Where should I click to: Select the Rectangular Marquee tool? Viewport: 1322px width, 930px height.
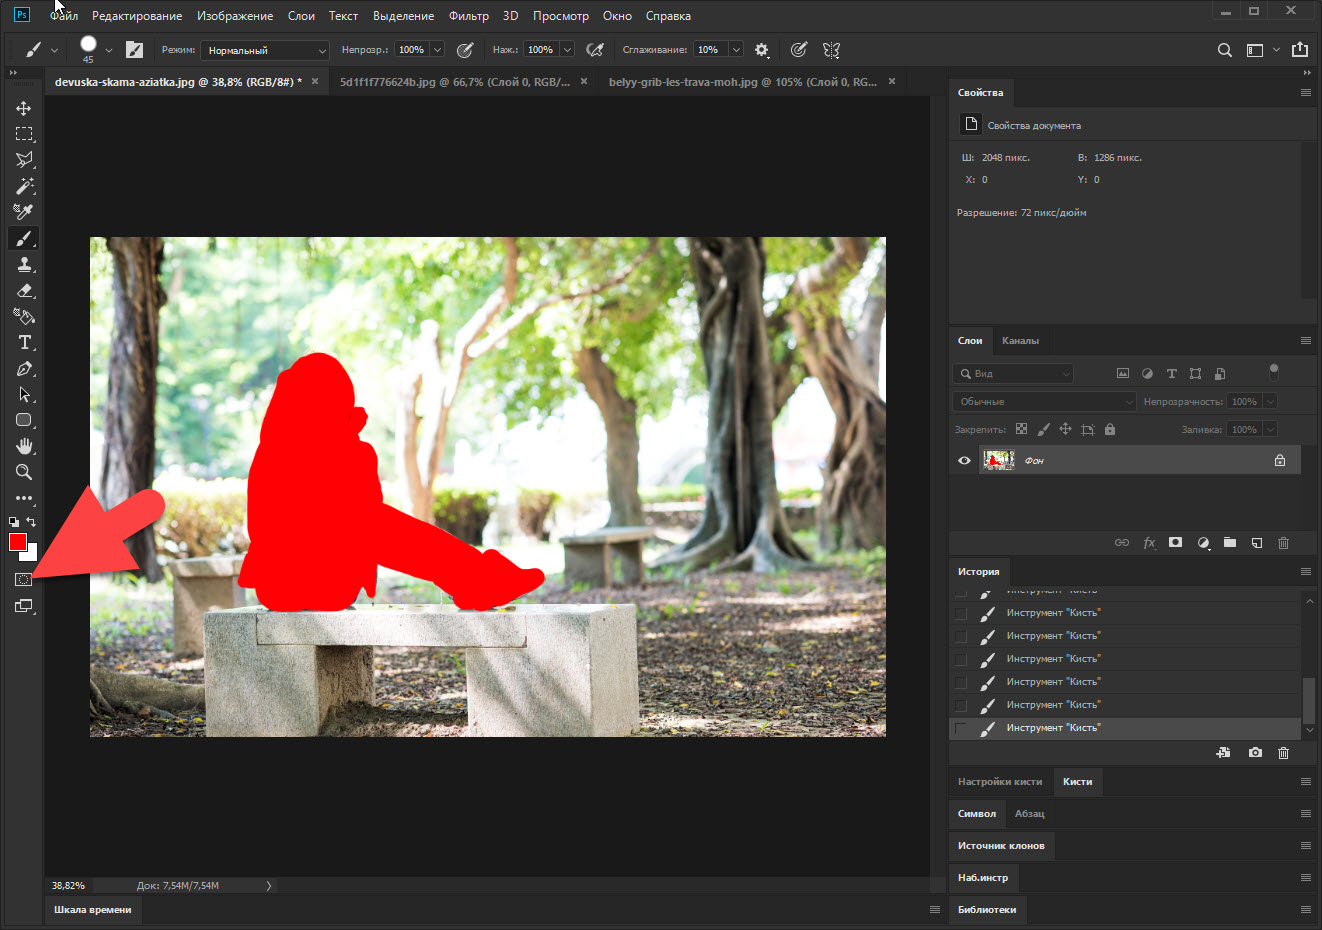[24, 134]
